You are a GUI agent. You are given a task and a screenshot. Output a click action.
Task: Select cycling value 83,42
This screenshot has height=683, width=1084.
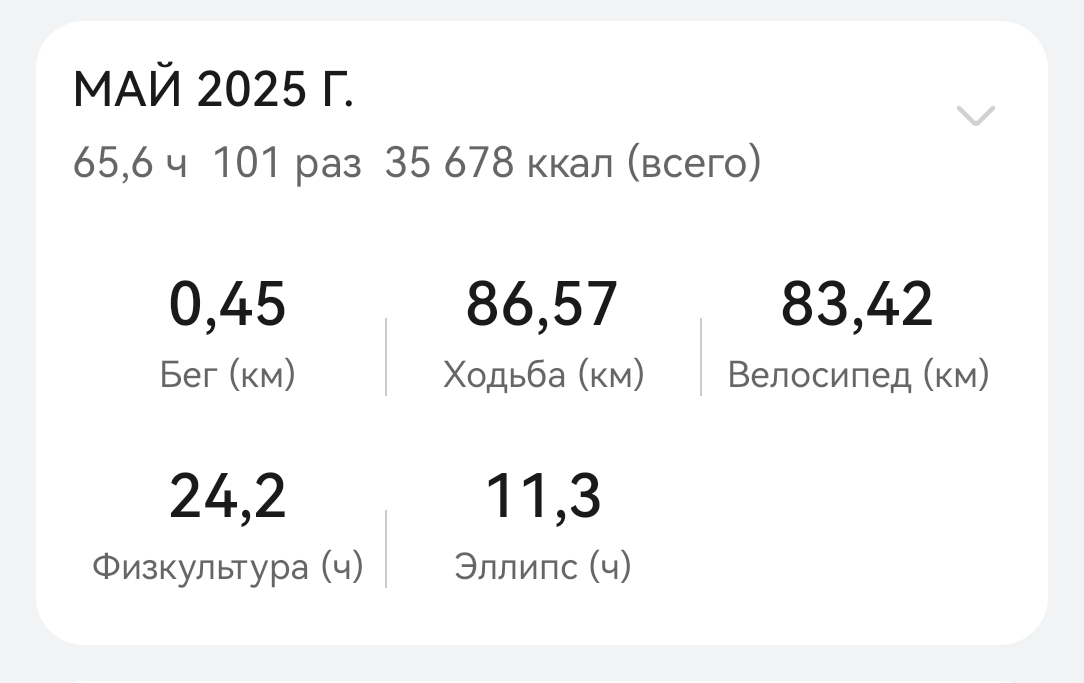(857, 303)
